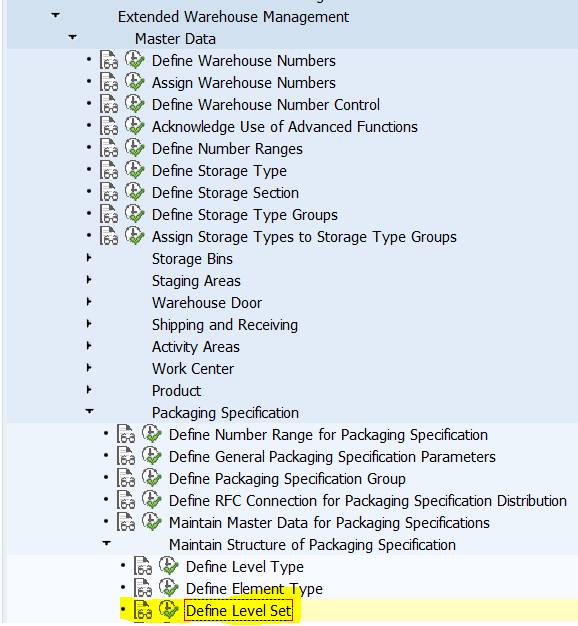Execute activity icon for Define Packaging Specification Group

click(x=152, y=478)
